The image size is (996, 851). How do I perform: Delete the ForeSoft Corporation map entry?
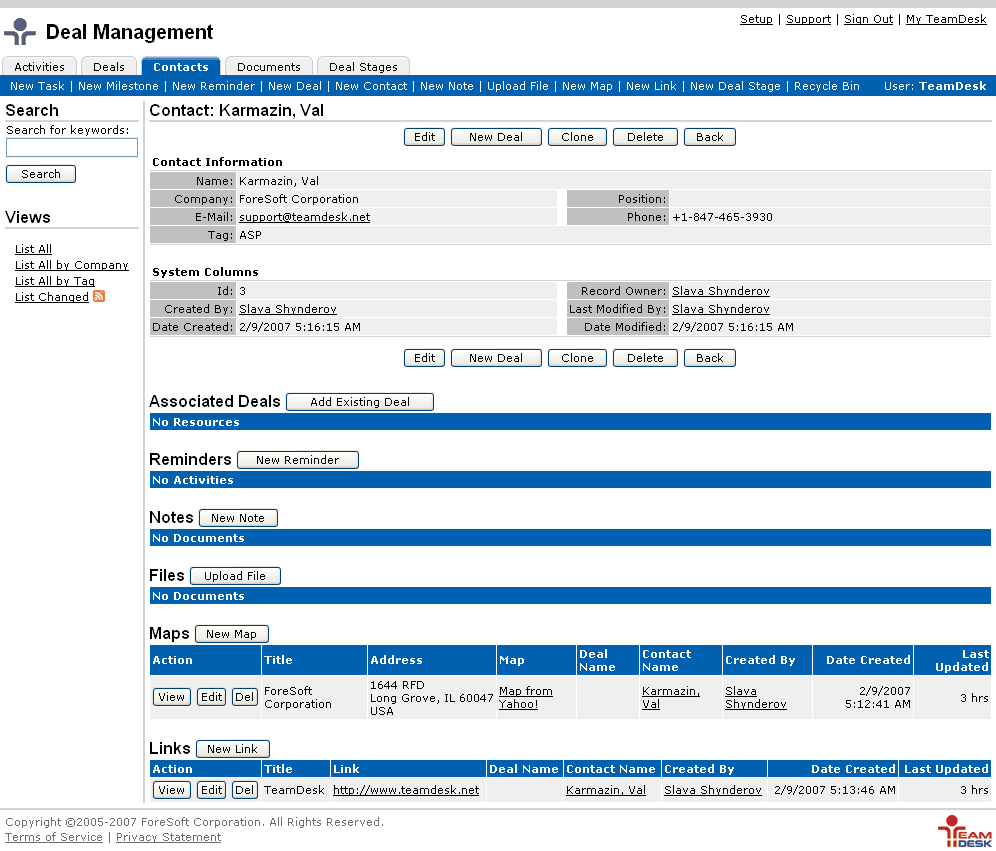pyautogui.click(x=244, y=697)
